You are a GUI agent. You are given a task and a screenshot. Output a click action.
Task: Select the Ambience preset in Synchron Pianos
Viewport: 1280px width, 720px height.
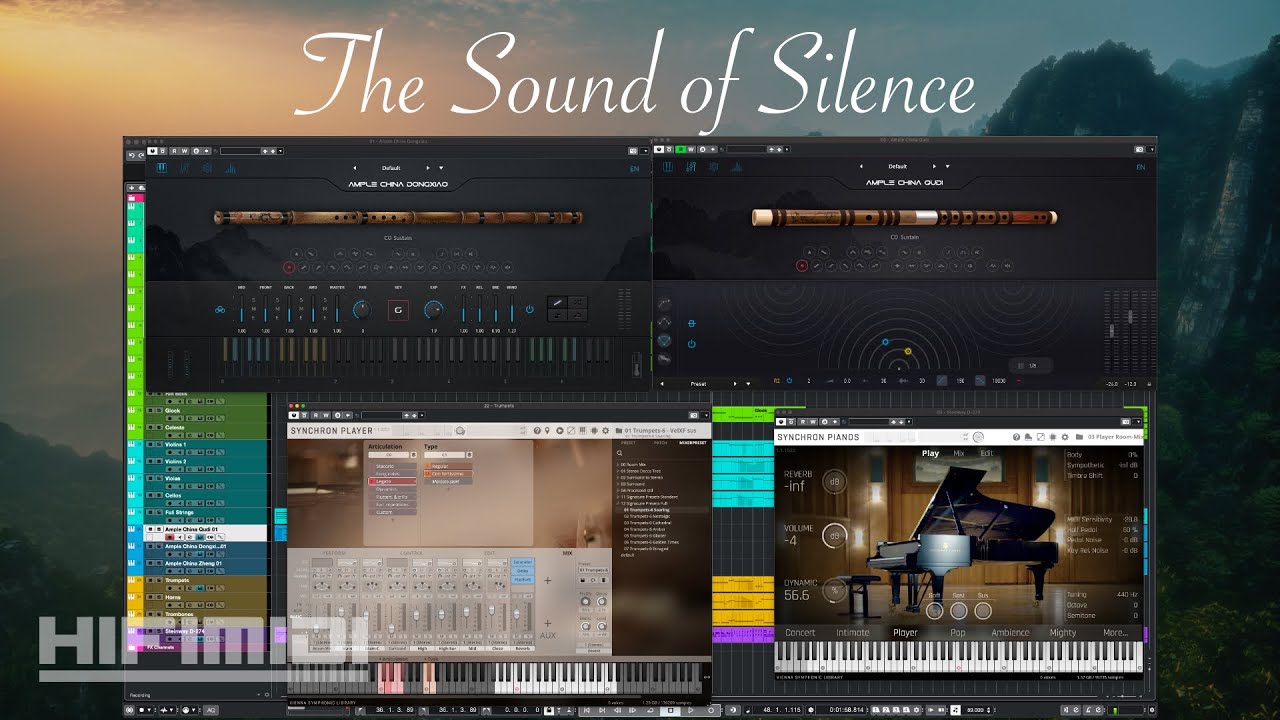[1010, 632]
